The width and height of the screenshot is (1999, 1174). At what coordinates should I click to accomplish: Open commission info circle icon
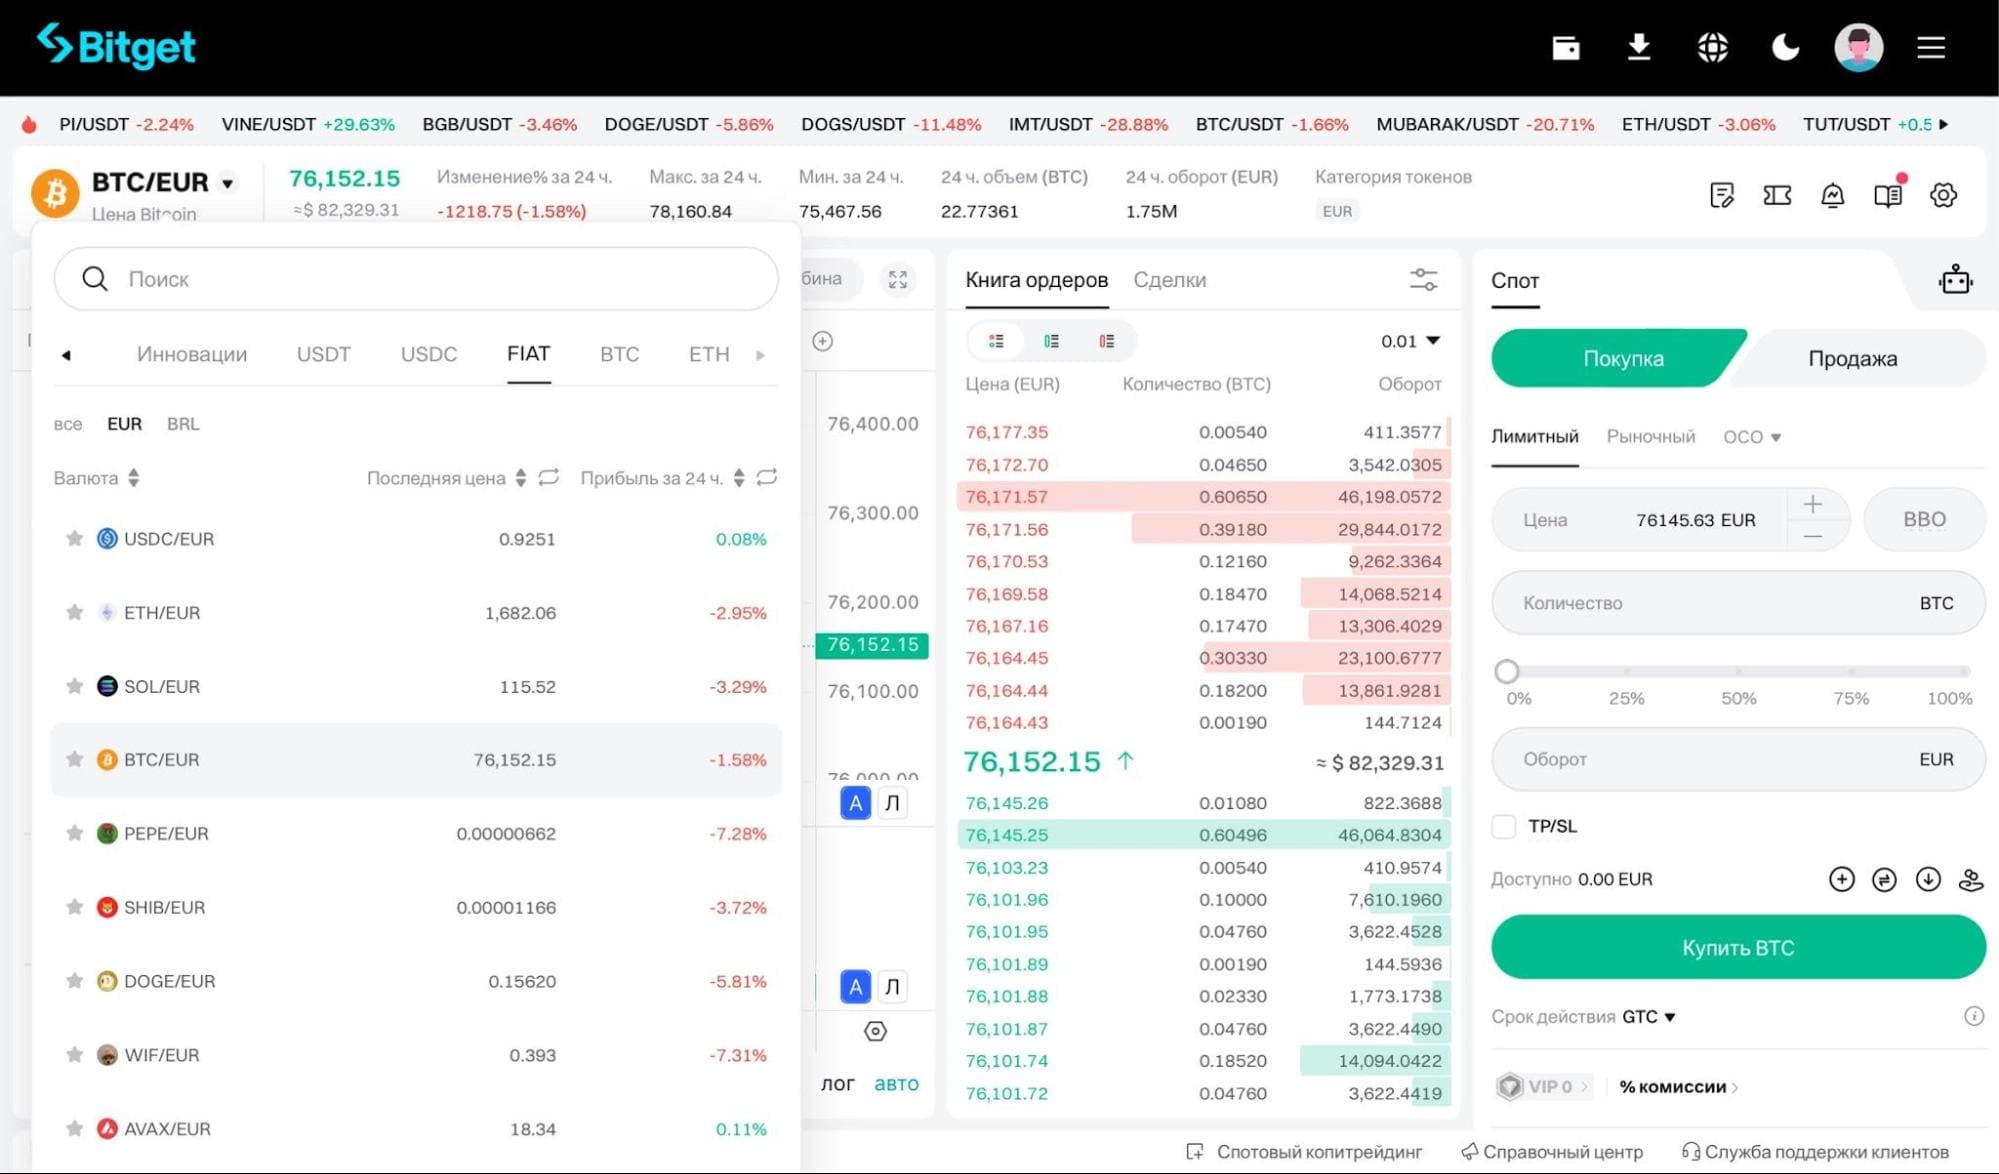(x=1973, y=1016)
